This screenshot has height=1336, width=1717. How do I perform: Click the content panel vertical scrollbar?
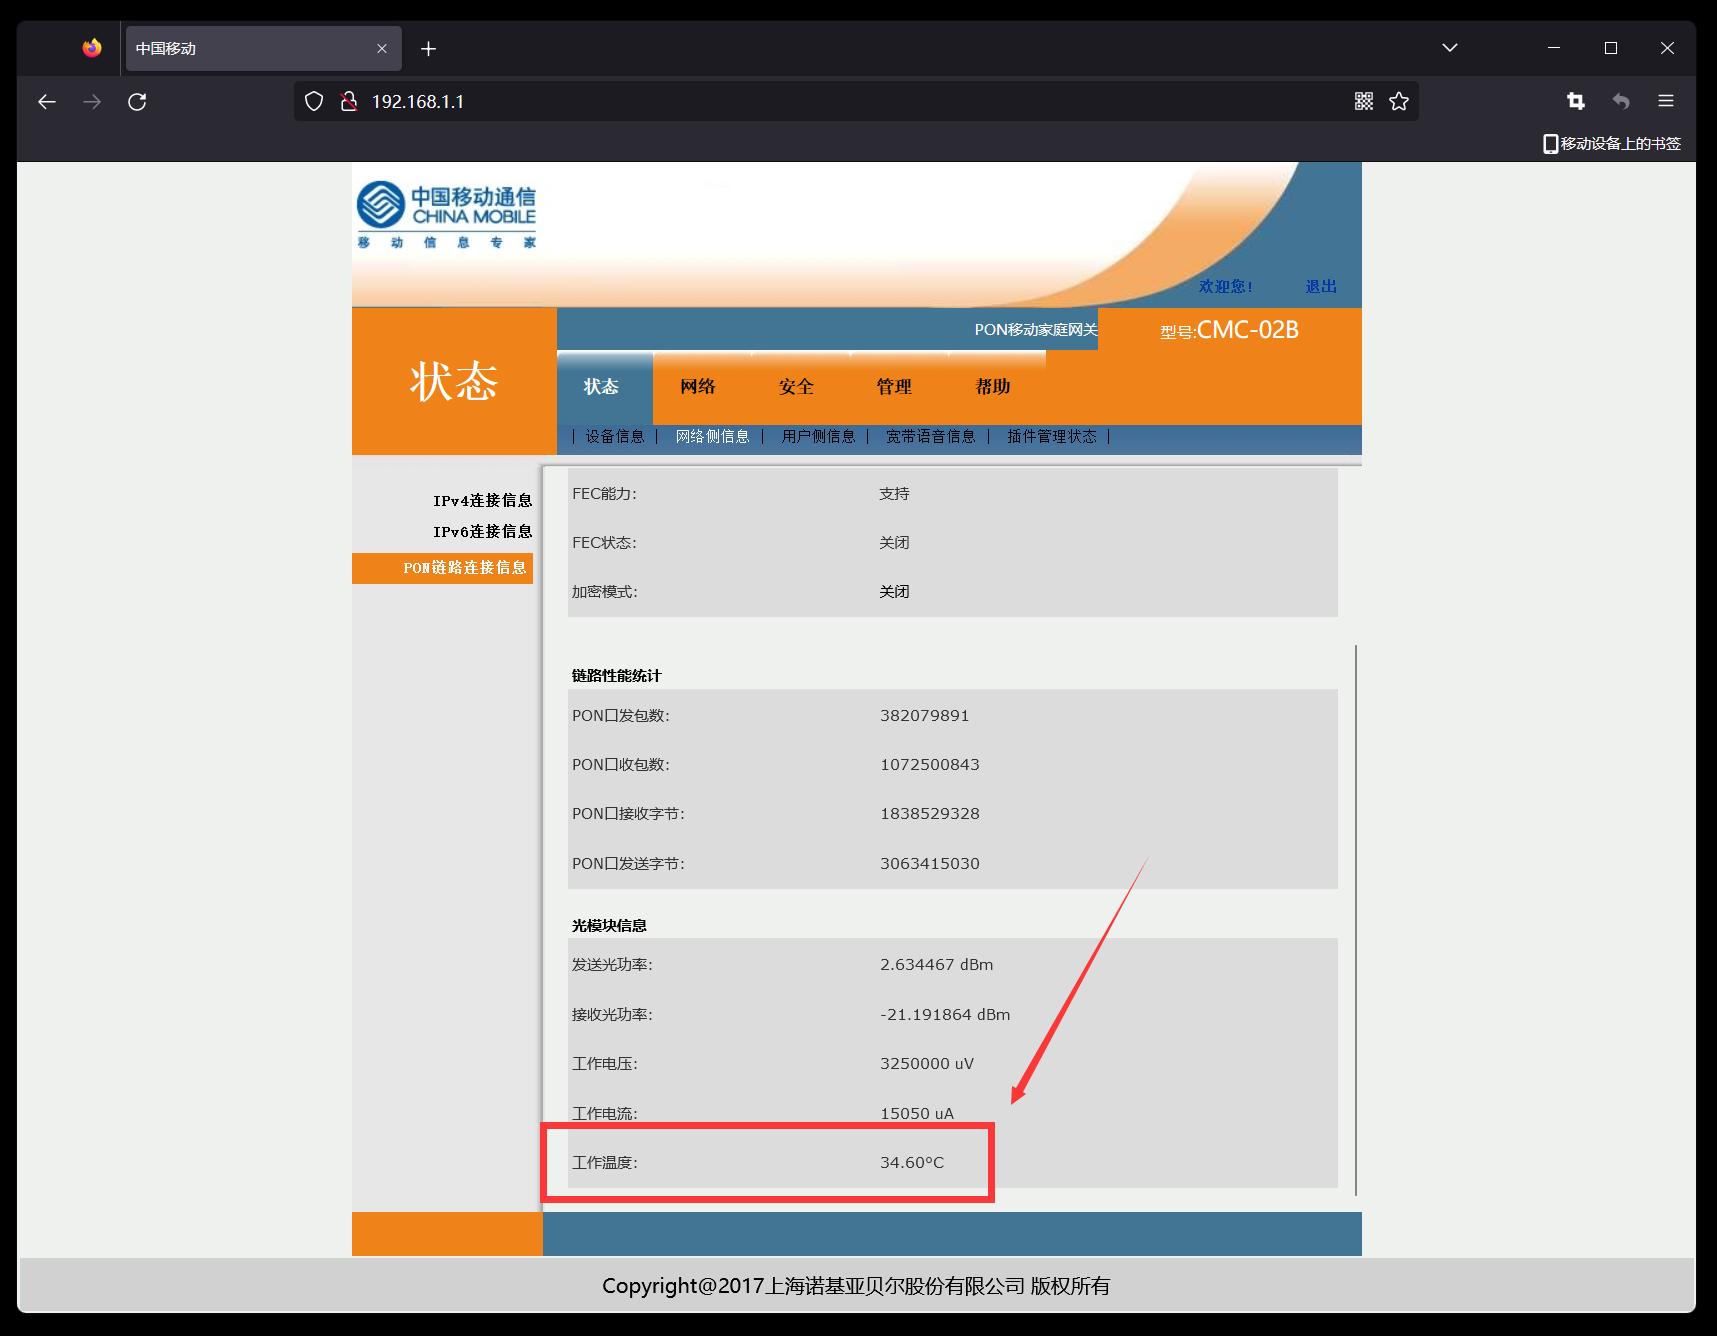click(1355, 920)
